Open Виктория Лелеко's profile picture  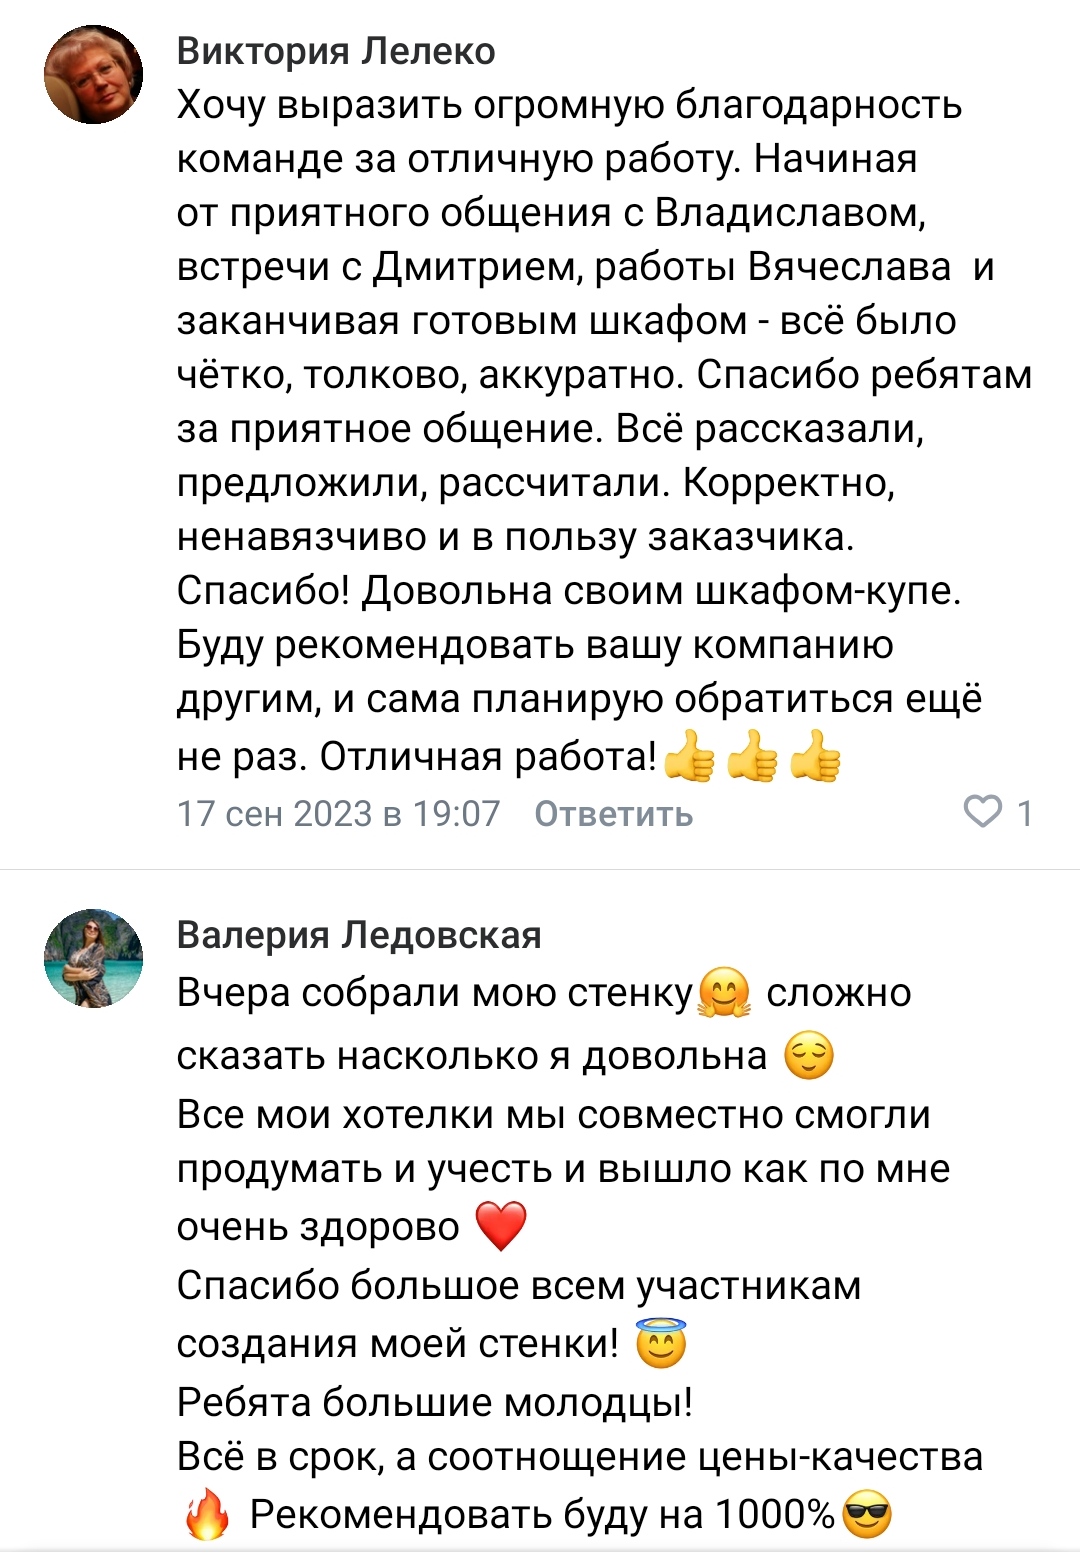(94, 75)
